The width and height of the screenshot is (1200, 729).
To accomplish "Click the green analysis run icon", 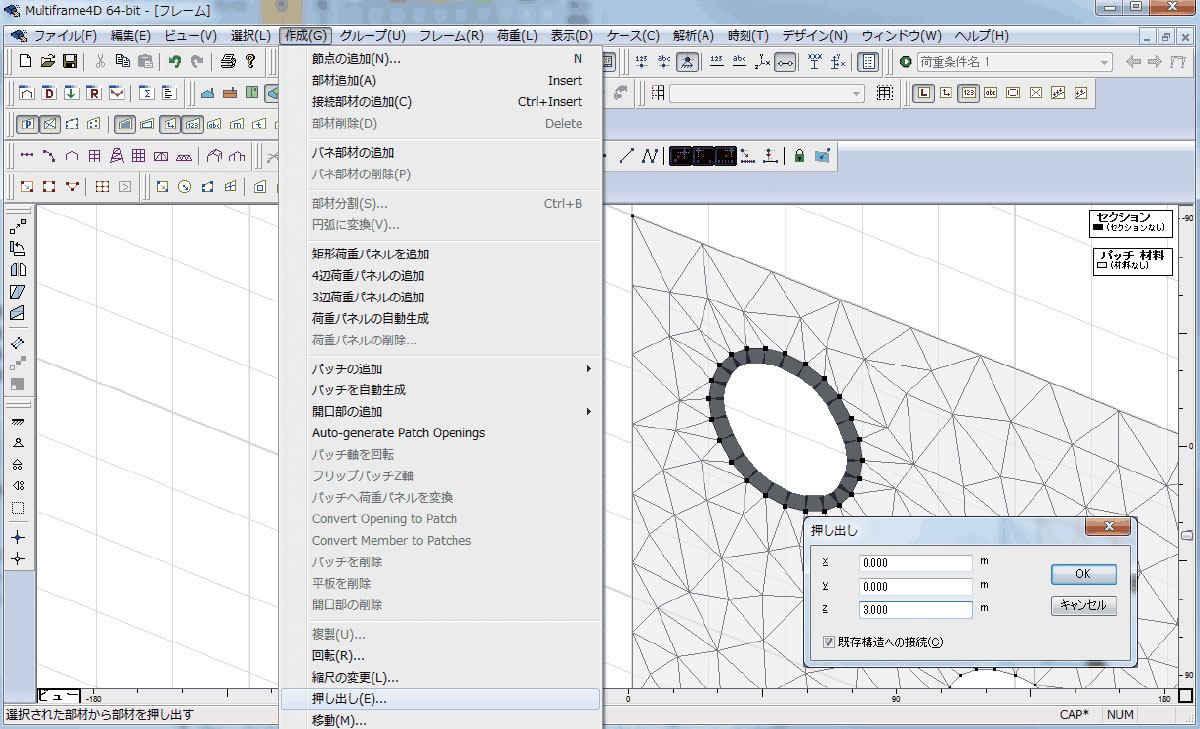I will [906, 62].
